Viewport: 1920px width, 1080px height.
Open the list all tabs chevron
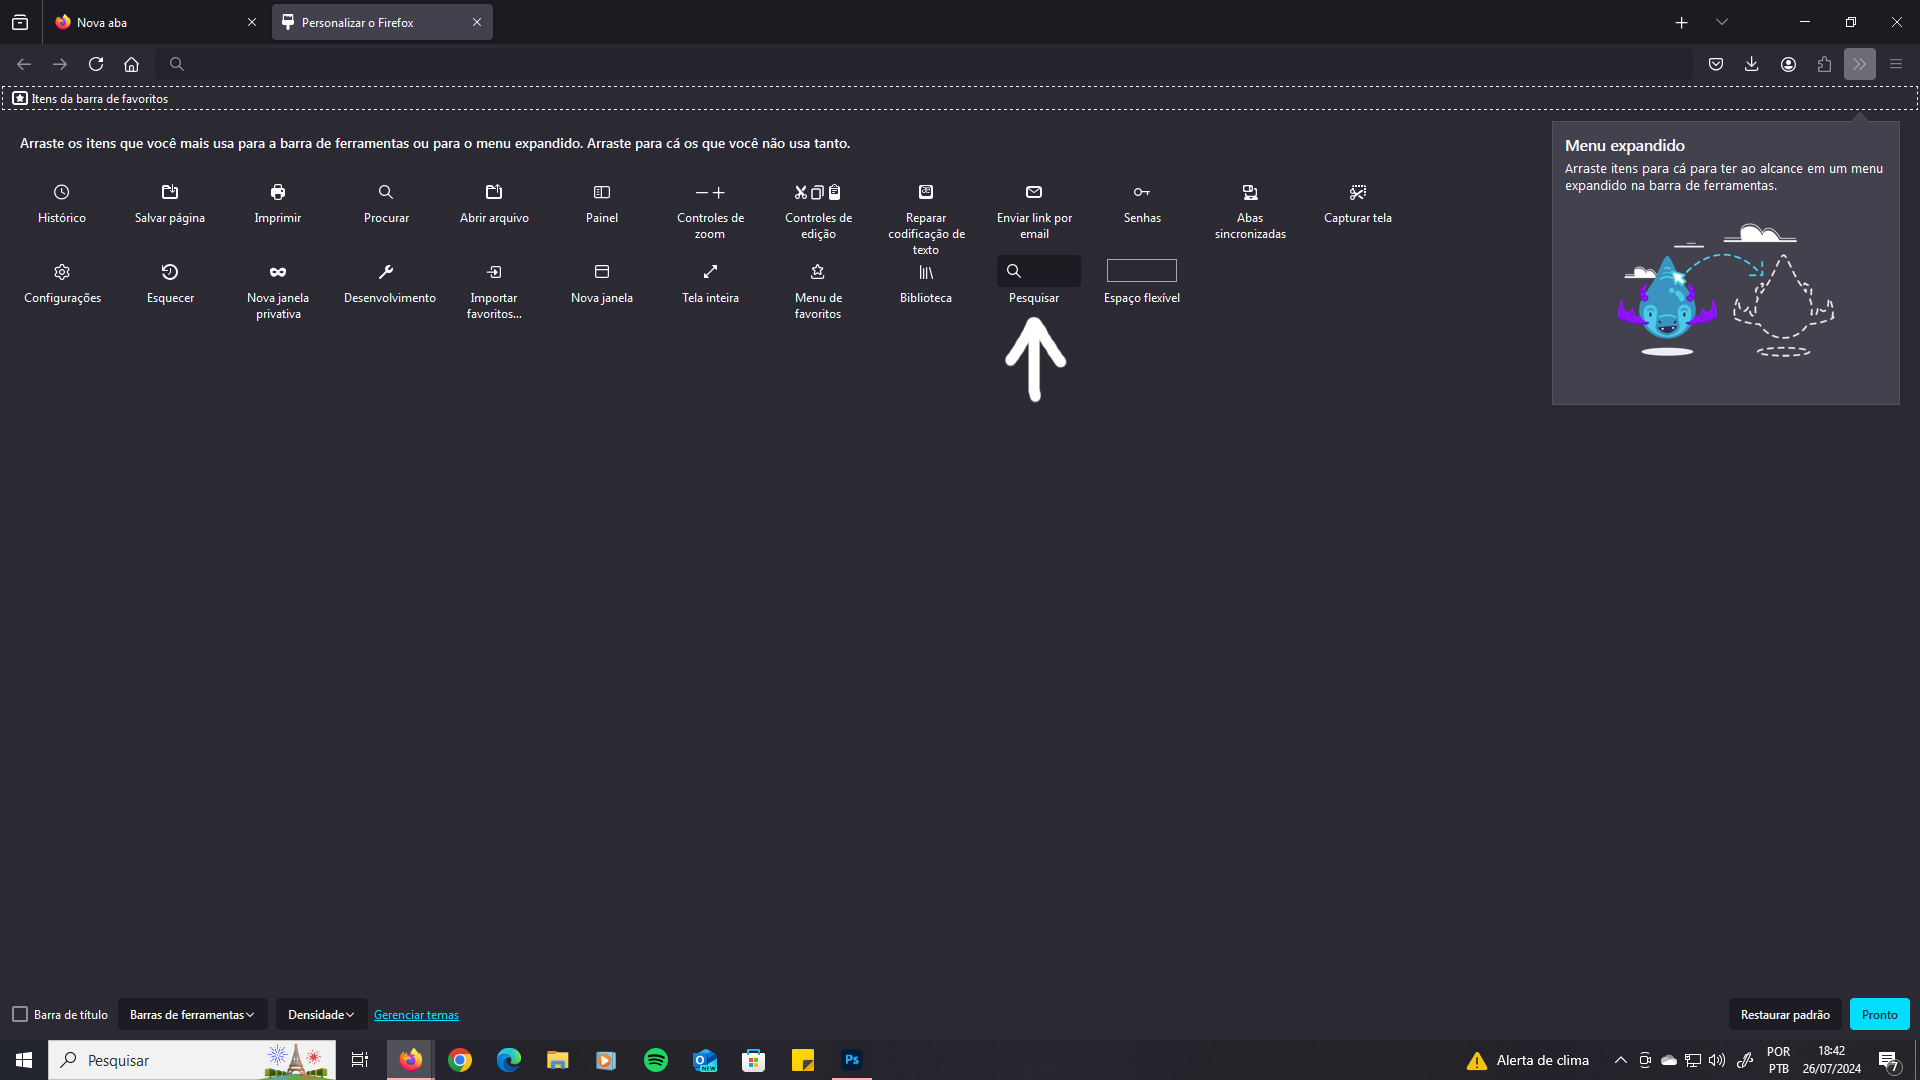click(x=1722, y=22)
